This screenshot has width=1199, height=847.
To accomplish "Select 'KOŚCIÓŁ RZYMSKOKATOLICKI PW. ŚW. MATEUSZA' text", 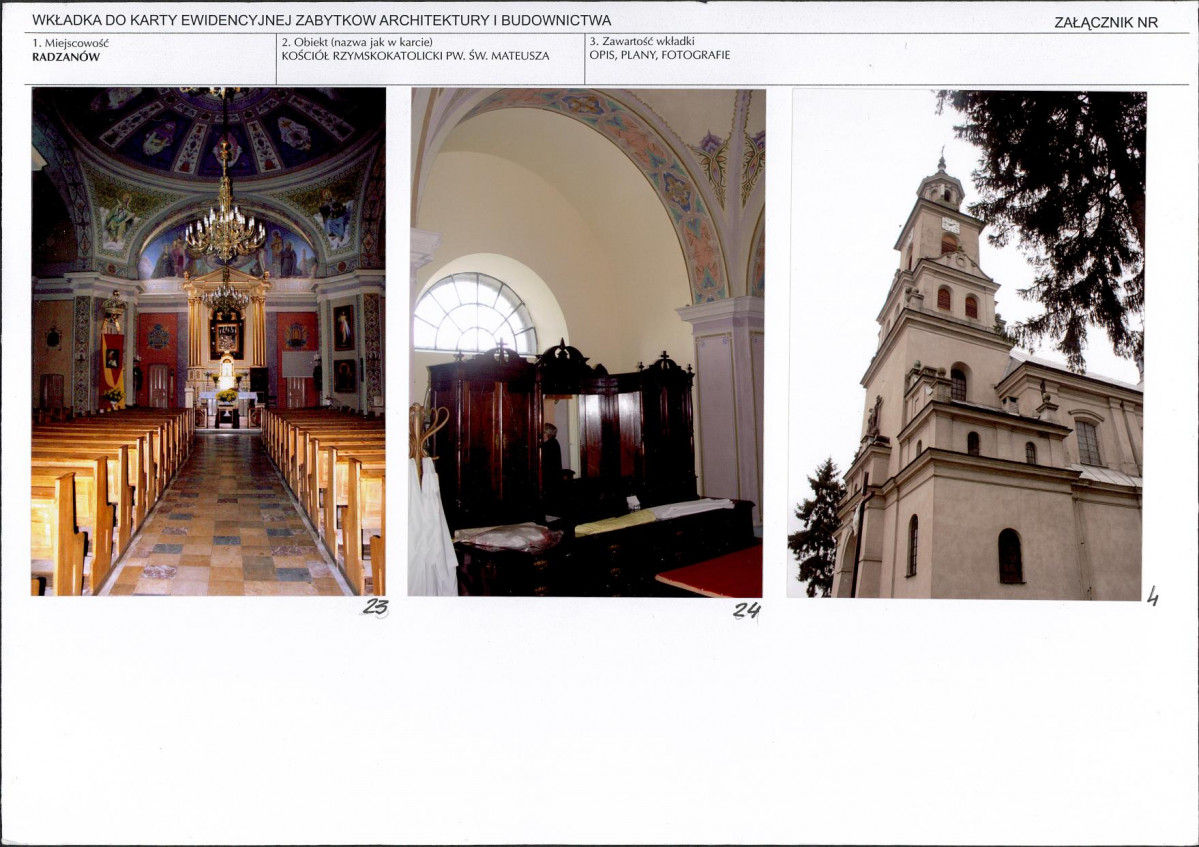I will coord(415,56).
